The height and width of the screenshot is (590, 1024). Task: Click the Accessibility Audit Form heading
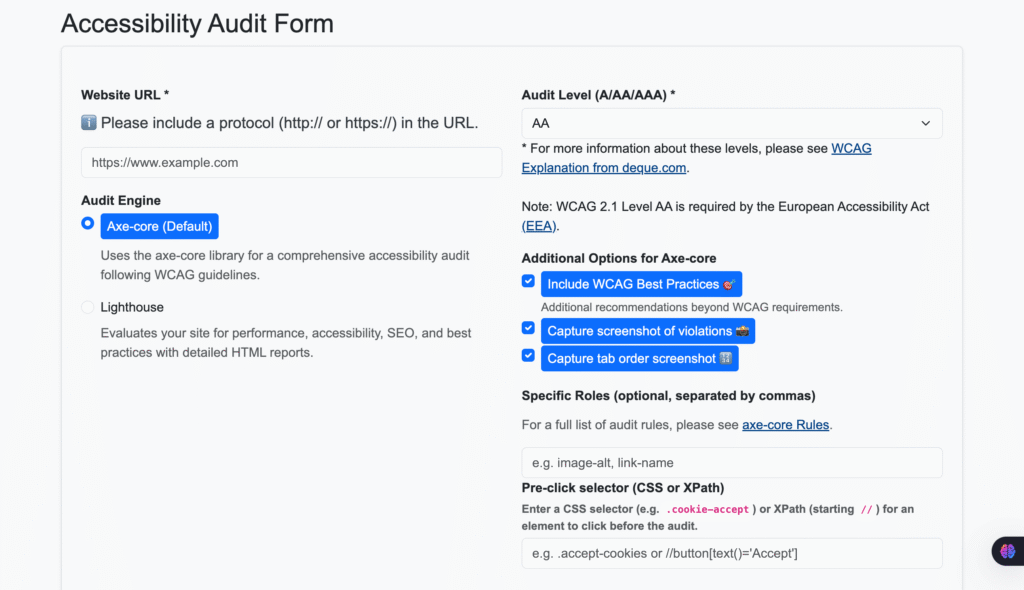pos(197,24)
